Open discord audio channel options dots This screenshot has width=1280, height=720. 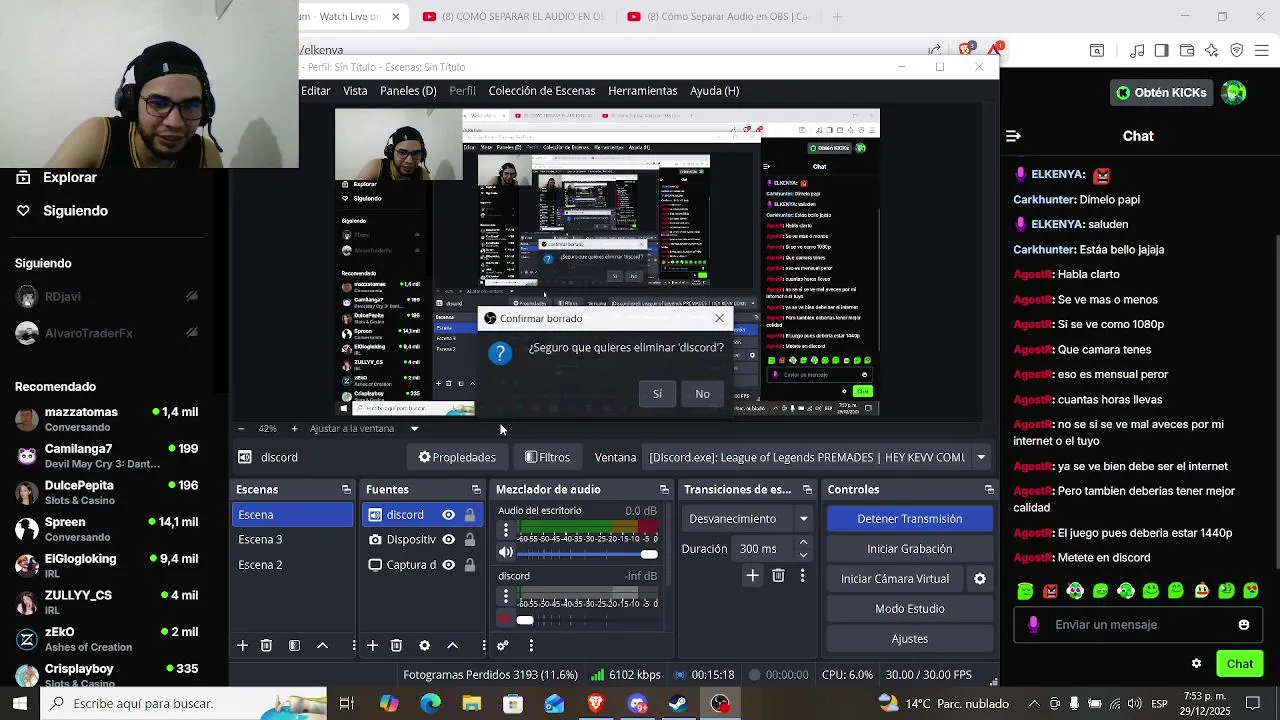click(x=505, y=596)
